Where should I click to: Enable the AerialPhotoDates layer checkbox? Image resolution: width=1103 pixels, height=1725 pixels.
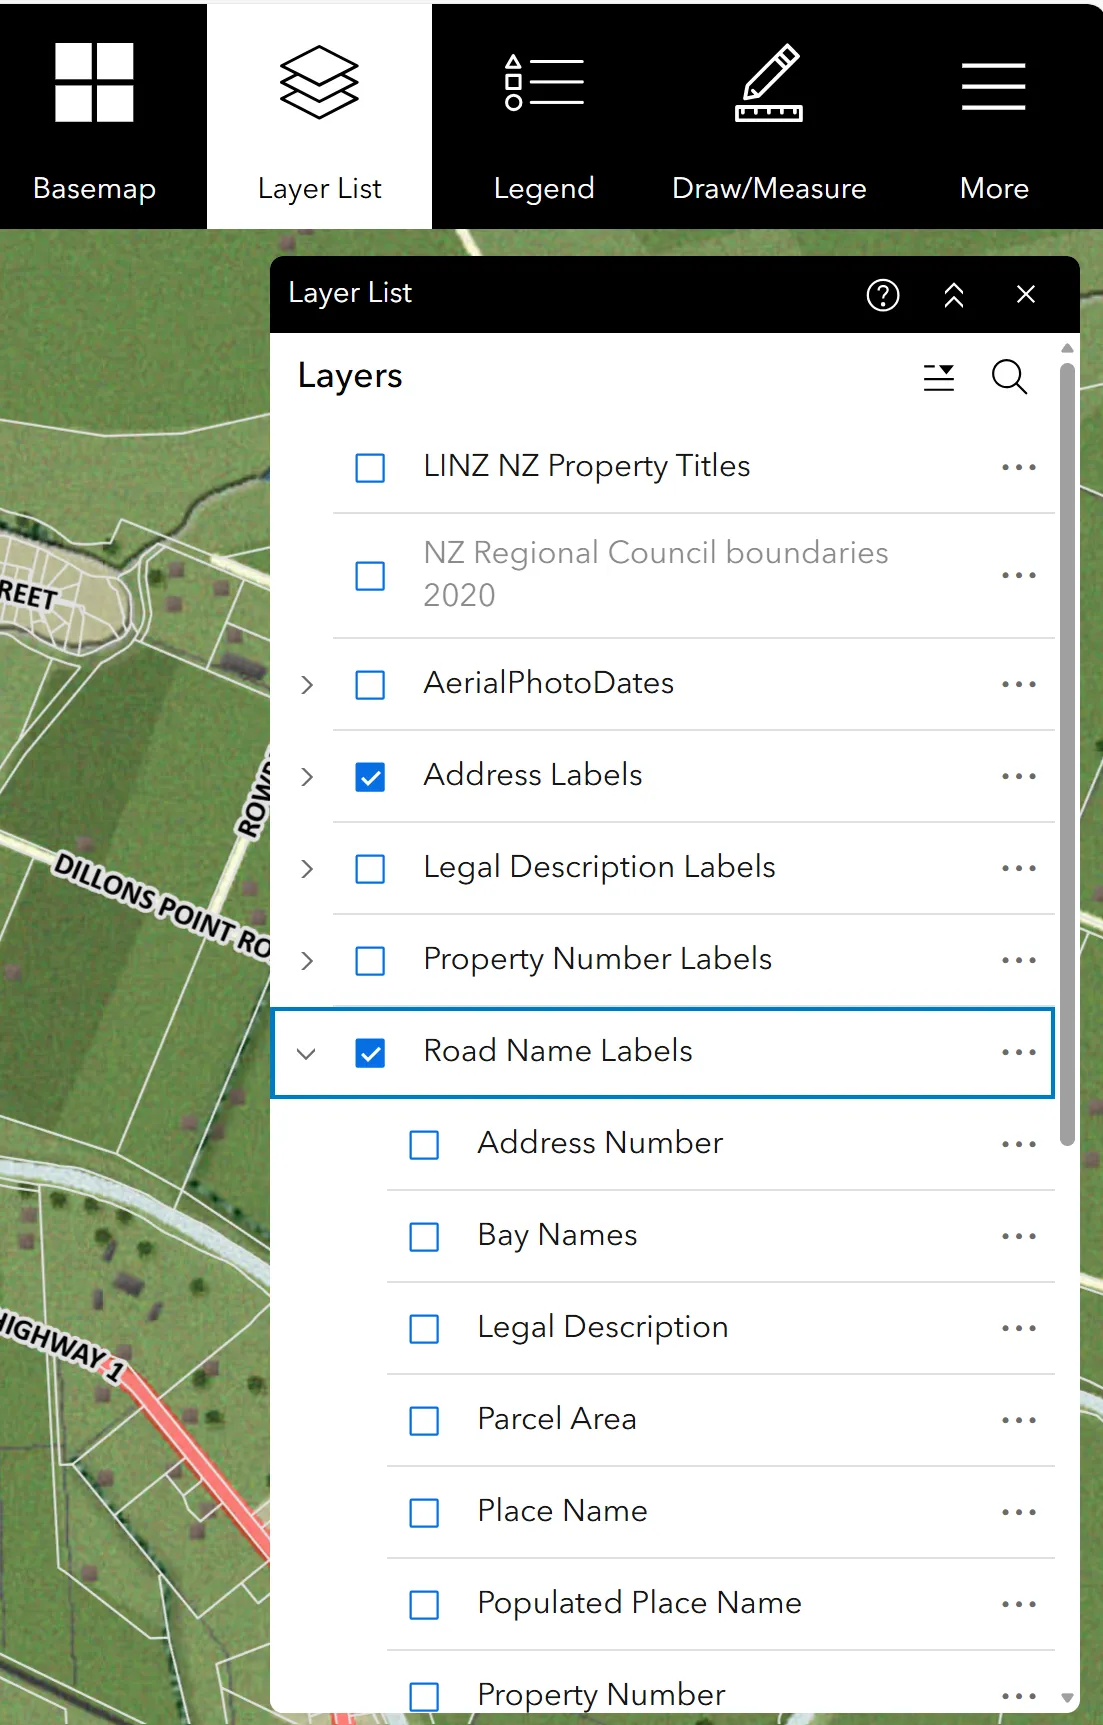370,685
